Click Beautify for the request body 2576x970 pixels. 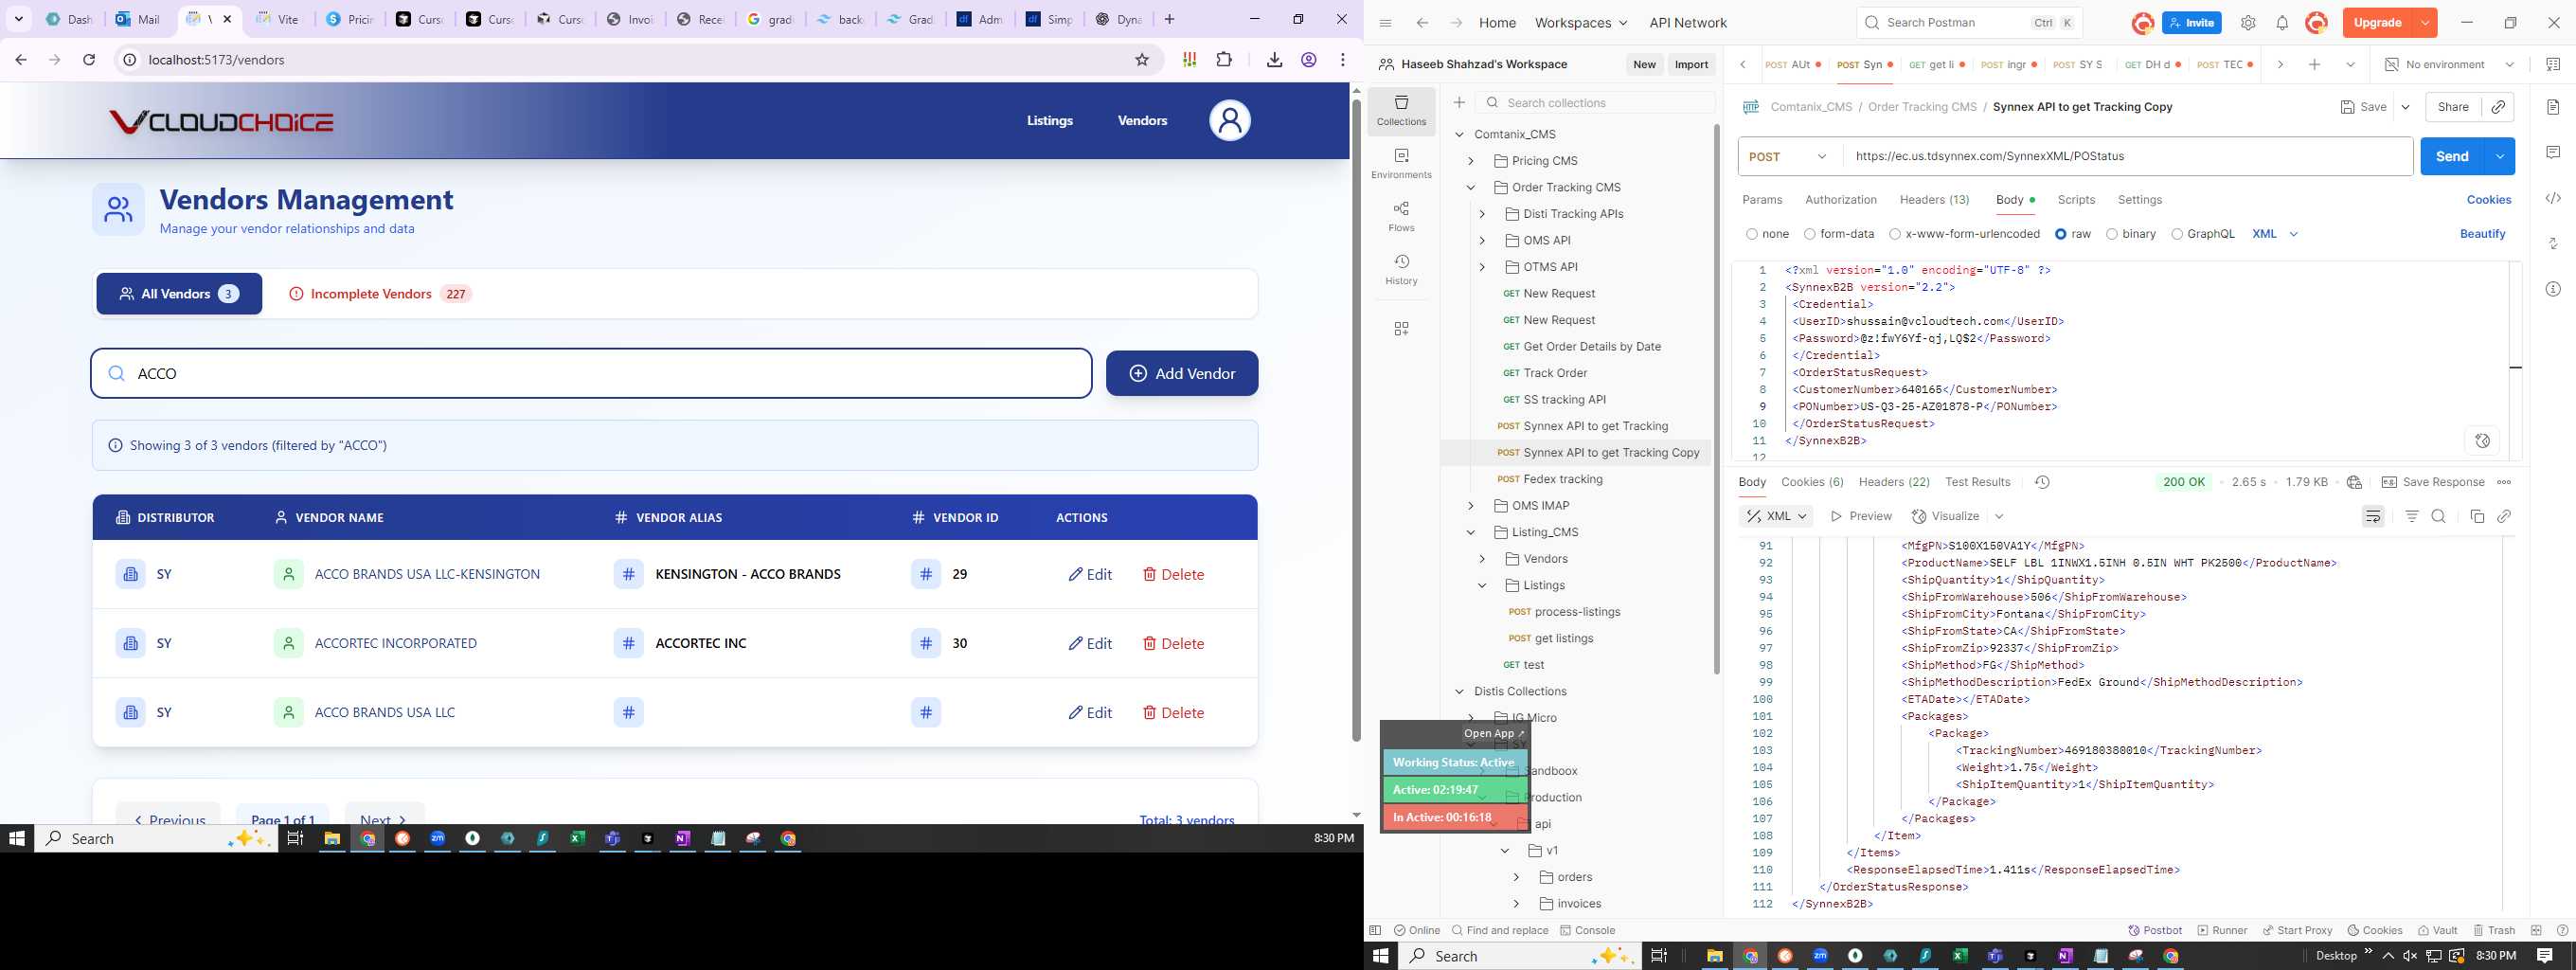[x=2482, y=234]
